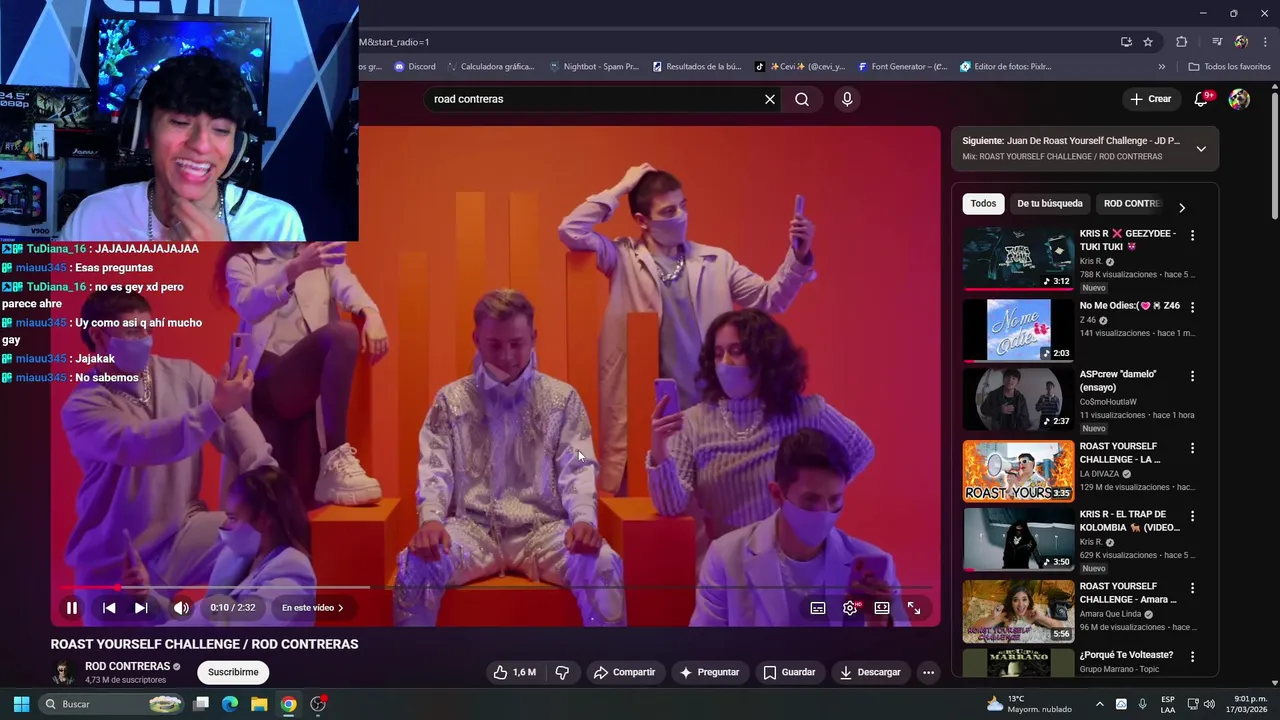Open the Crear menu
The width and height of the screenshot is (1280, 720).
[x=1151, y=99]
